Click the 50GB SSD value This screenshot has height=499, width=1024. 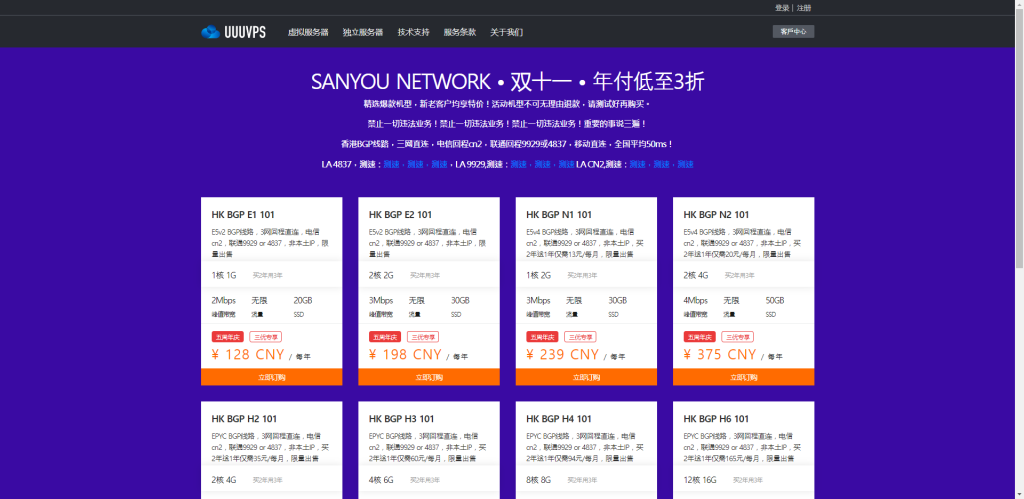[775, 301]
